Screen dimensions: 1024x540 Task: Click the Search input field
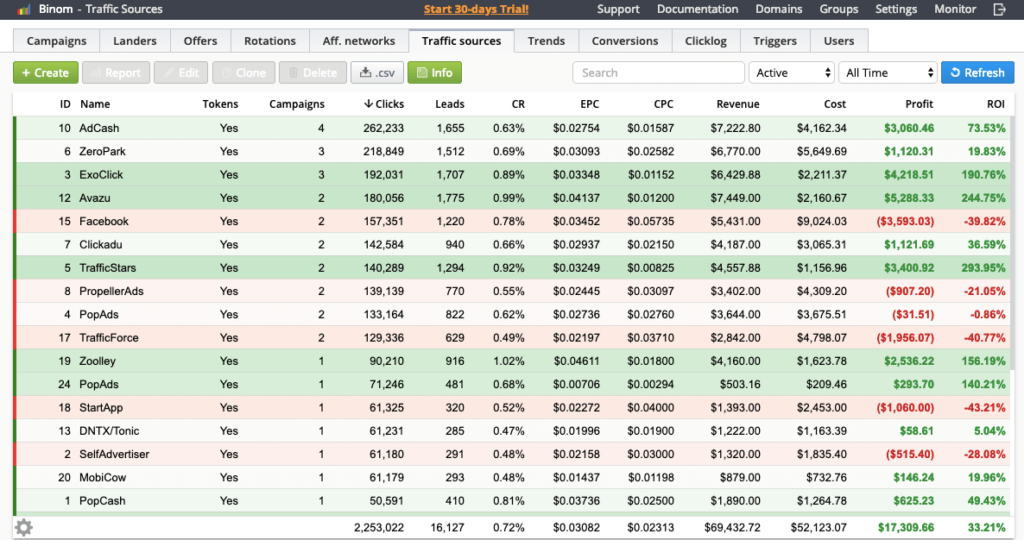(x=658, y=72)
